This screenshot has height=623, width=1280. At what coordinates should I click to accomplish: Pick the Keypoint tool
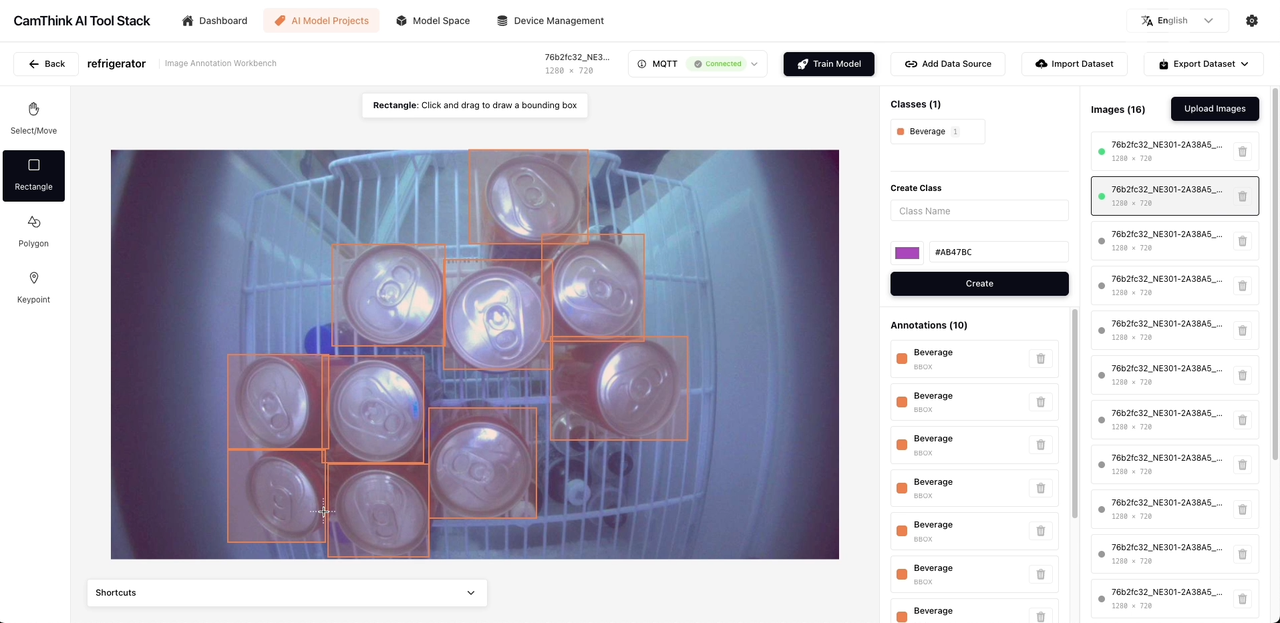(34, 286)
